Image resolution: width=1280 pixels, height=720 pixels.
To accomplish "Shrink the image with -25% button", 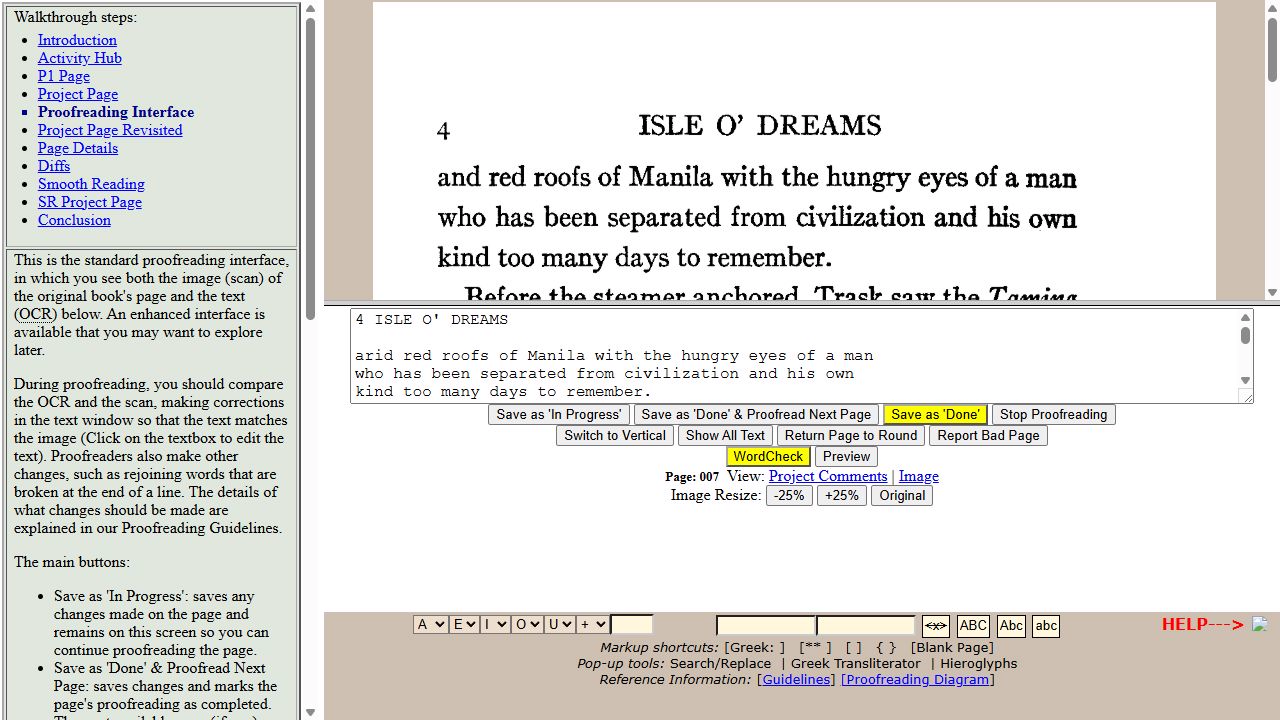I will pos(789,496).
